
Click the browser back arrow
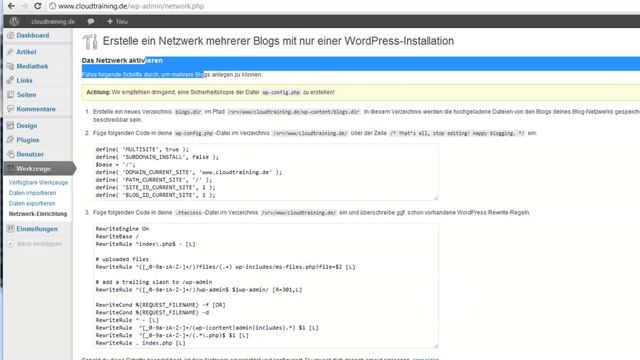pyautogui.click(x=11, y=6)
